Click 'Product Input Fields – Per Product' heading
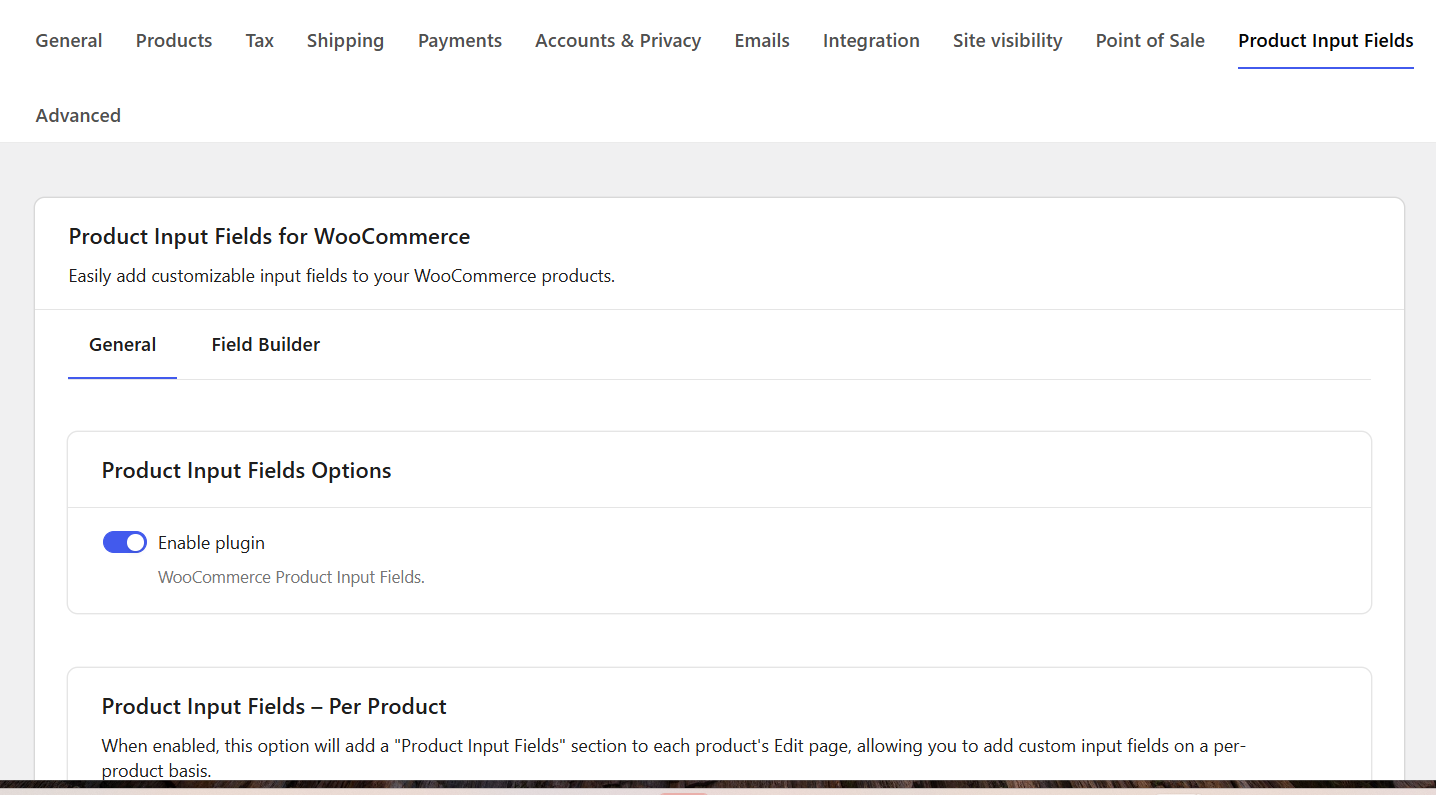The width and height of the screenshot is (1436, 795). pos(274,707)
